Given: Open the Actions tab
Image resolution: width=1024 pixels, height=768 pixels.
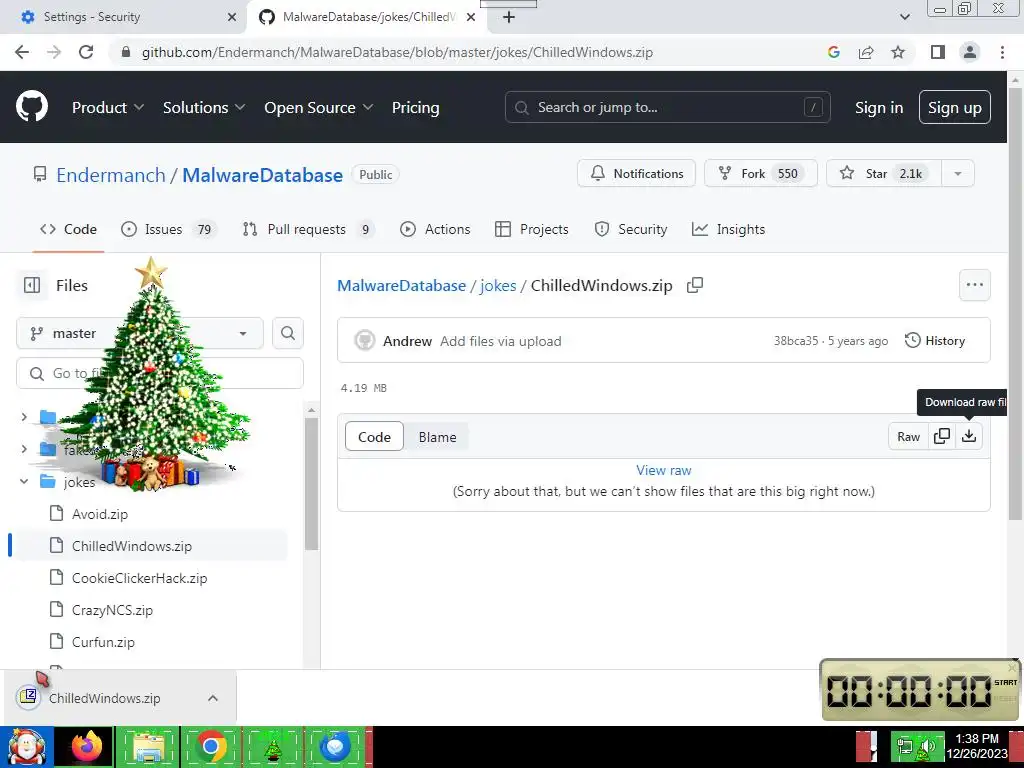Looking at the screenshot, I should (435, 229).
